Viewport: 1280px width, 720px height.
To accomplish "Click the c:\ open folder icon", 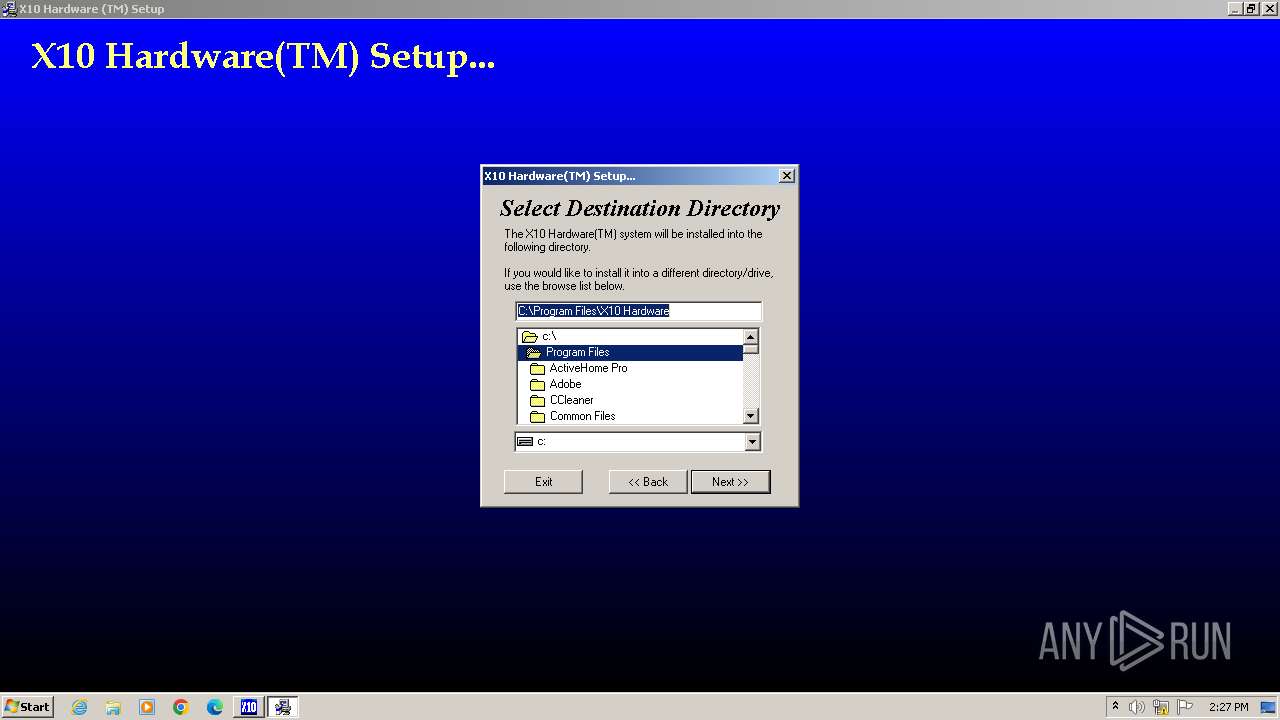I will tap(530, 336).
